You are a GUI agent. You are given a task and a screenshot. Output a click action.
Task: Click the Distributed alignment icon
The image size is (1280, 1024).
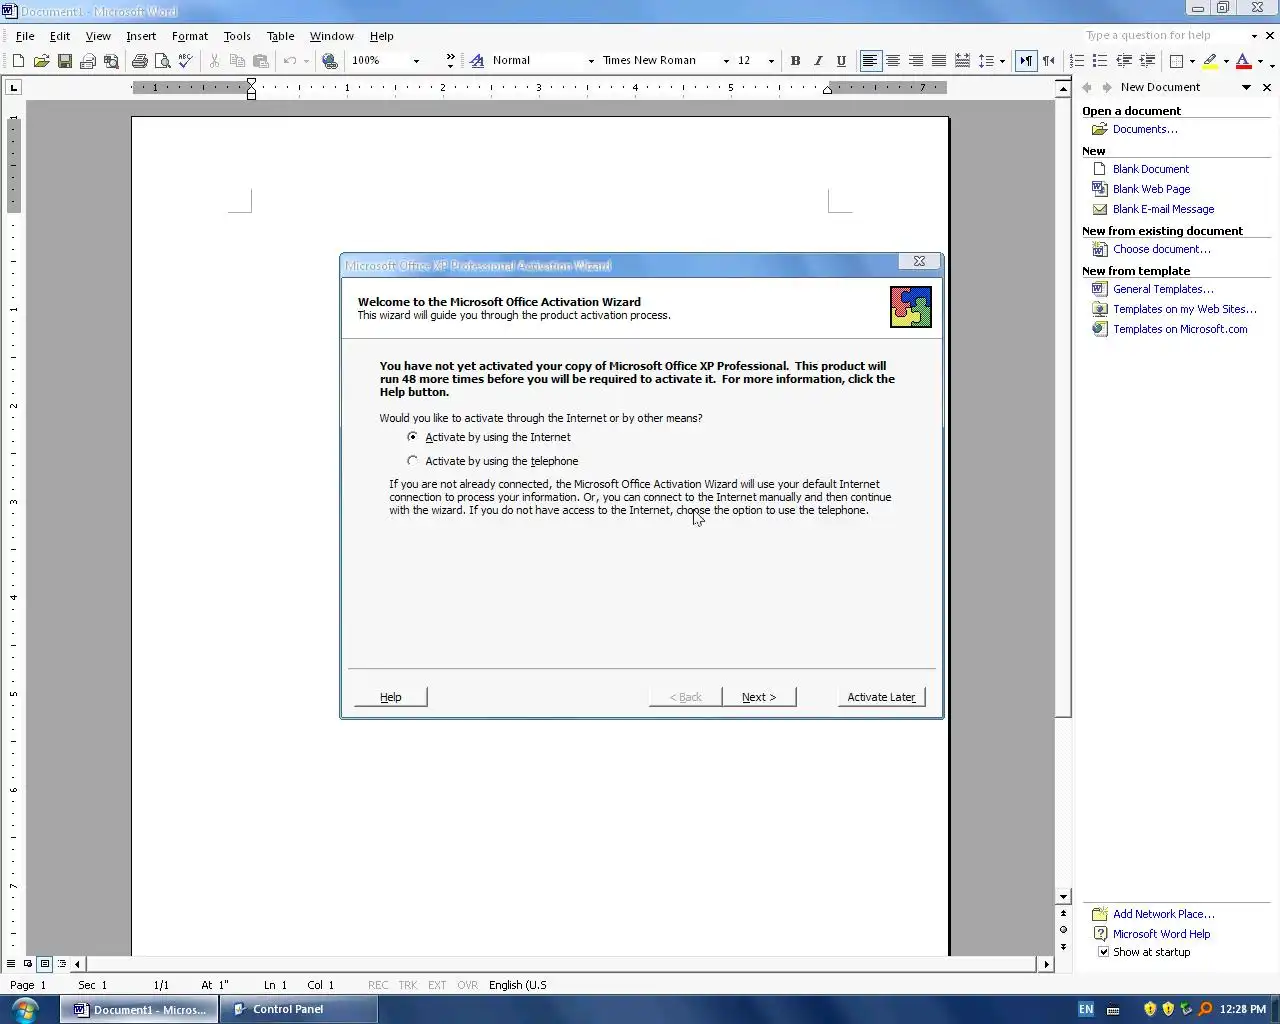point(962,61)
